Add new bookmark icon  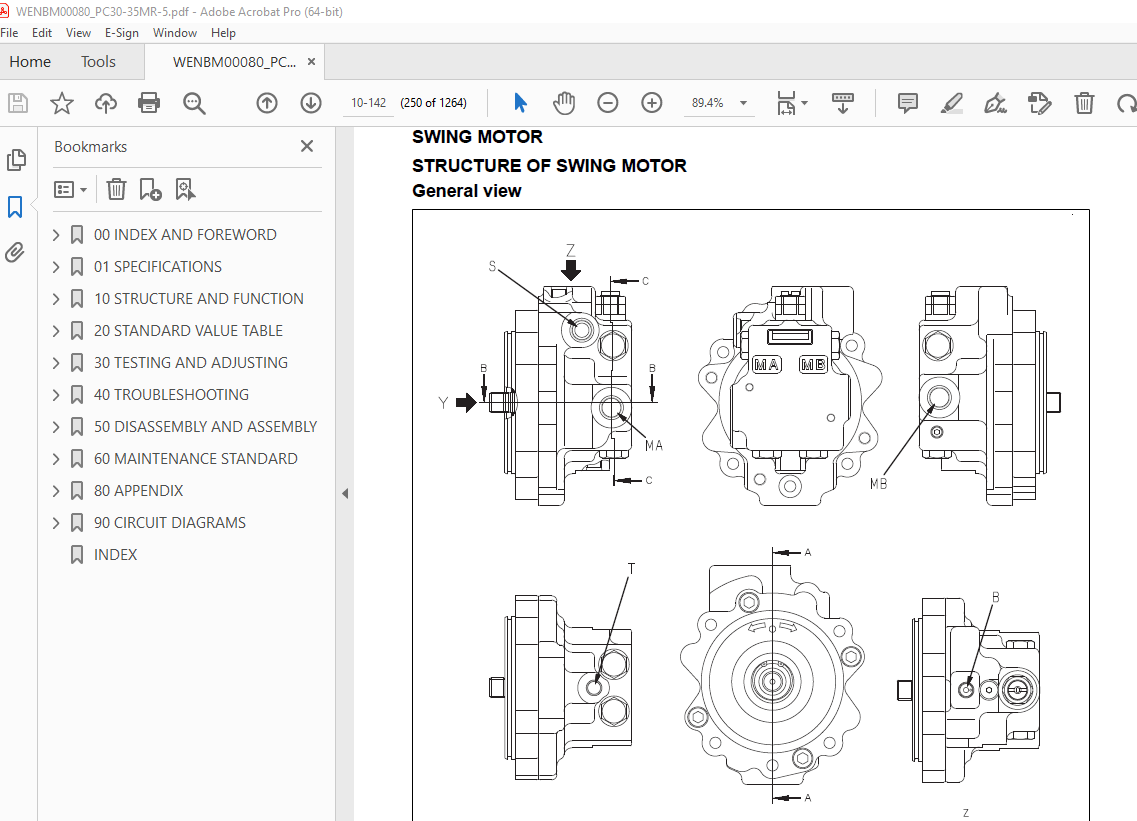150,189
